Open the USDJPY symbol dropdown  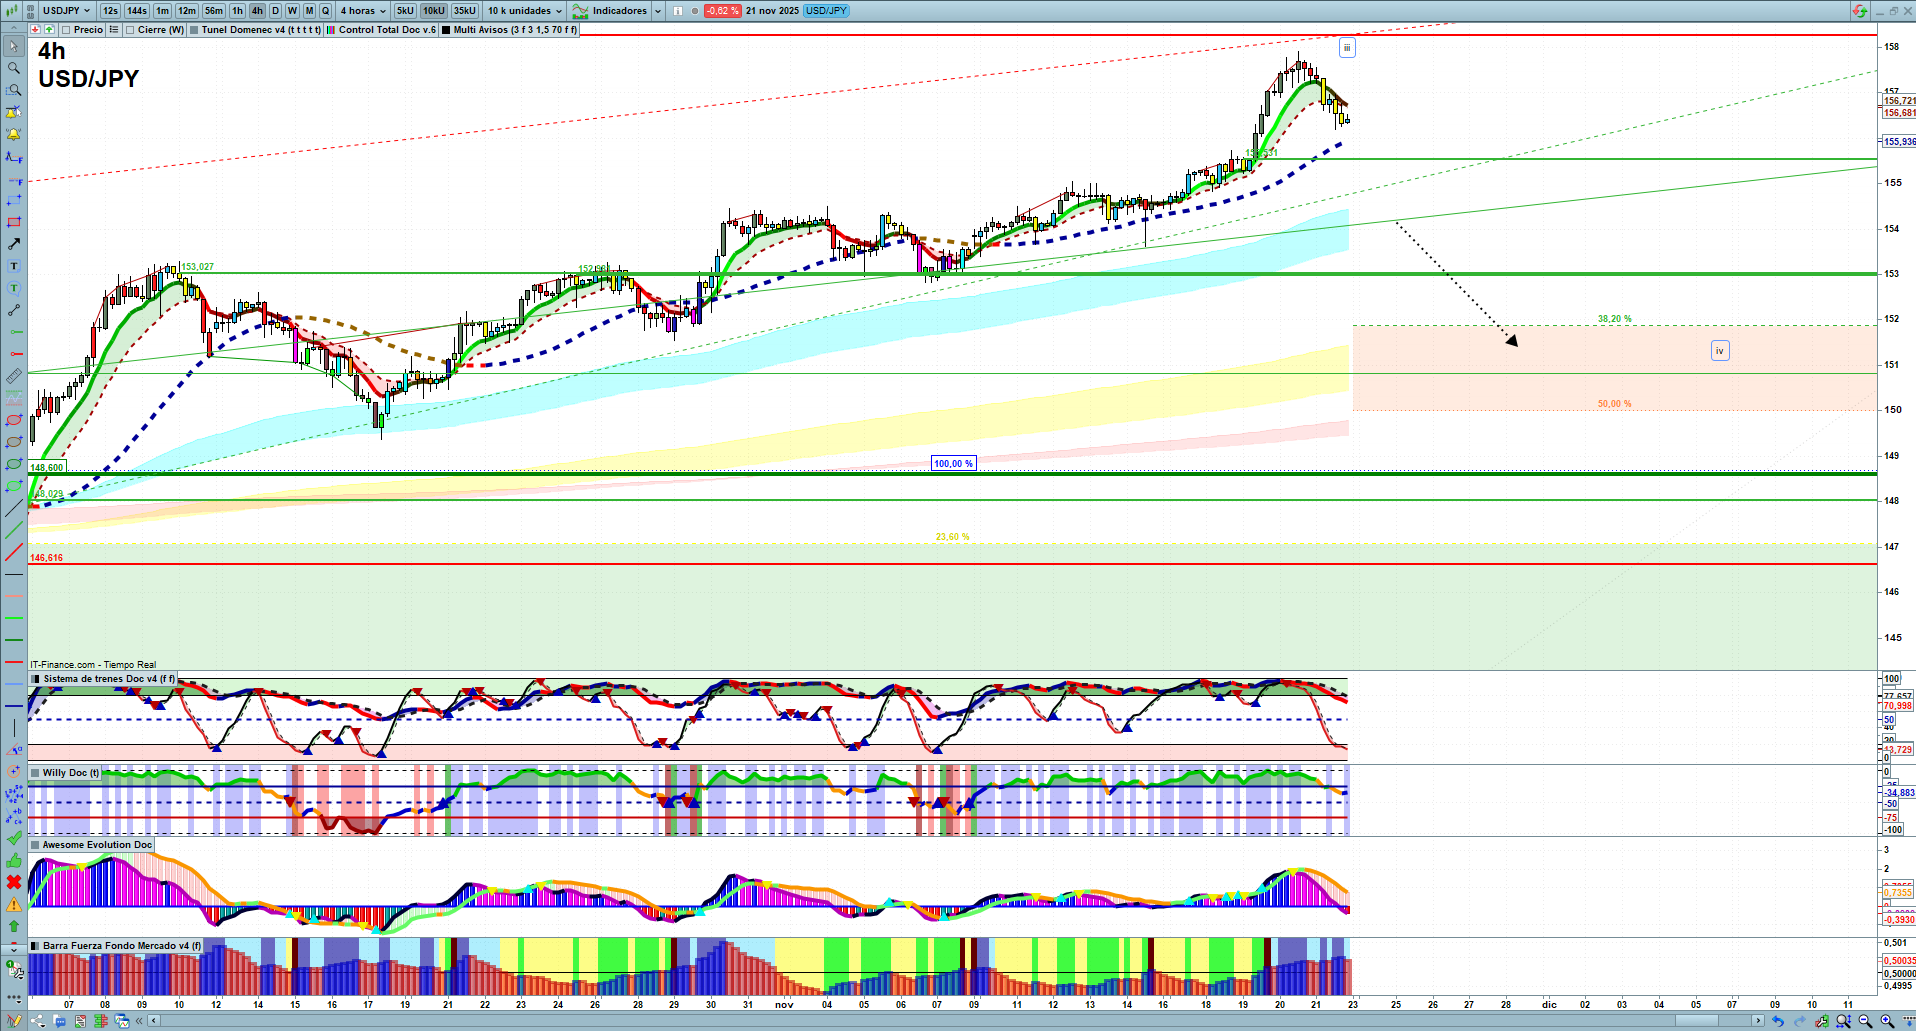66,11
